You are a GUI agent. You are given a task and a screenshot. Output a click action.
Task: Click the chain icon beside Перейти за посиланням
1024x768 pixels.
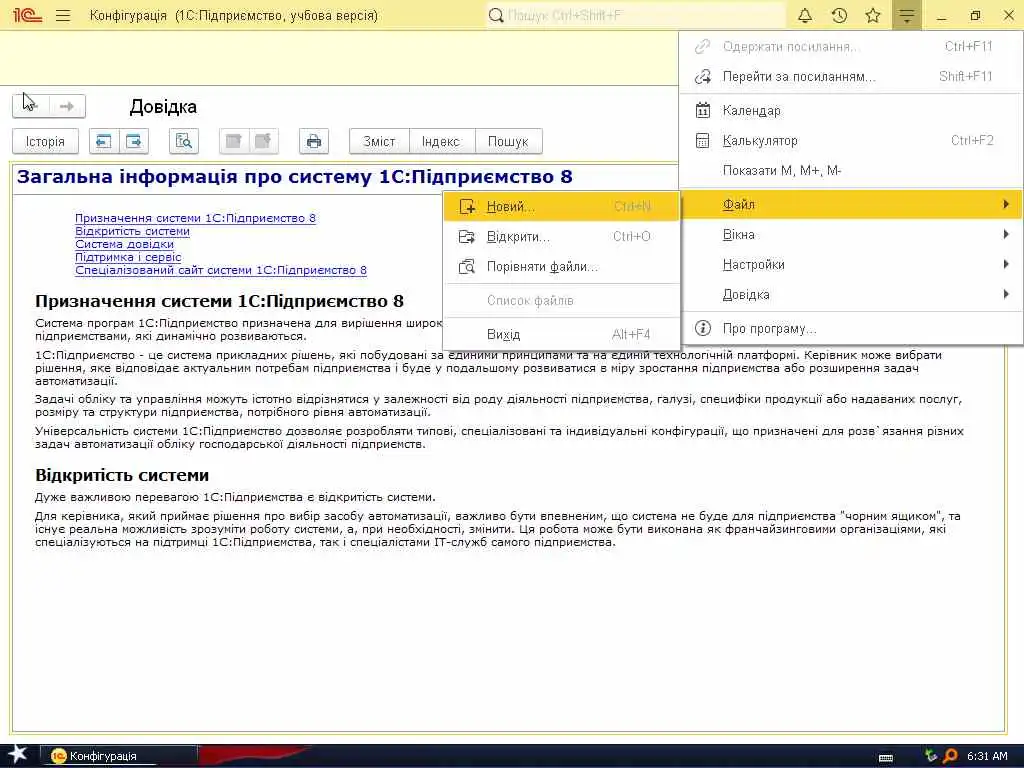pyautogui.click(x=703, y=76)
